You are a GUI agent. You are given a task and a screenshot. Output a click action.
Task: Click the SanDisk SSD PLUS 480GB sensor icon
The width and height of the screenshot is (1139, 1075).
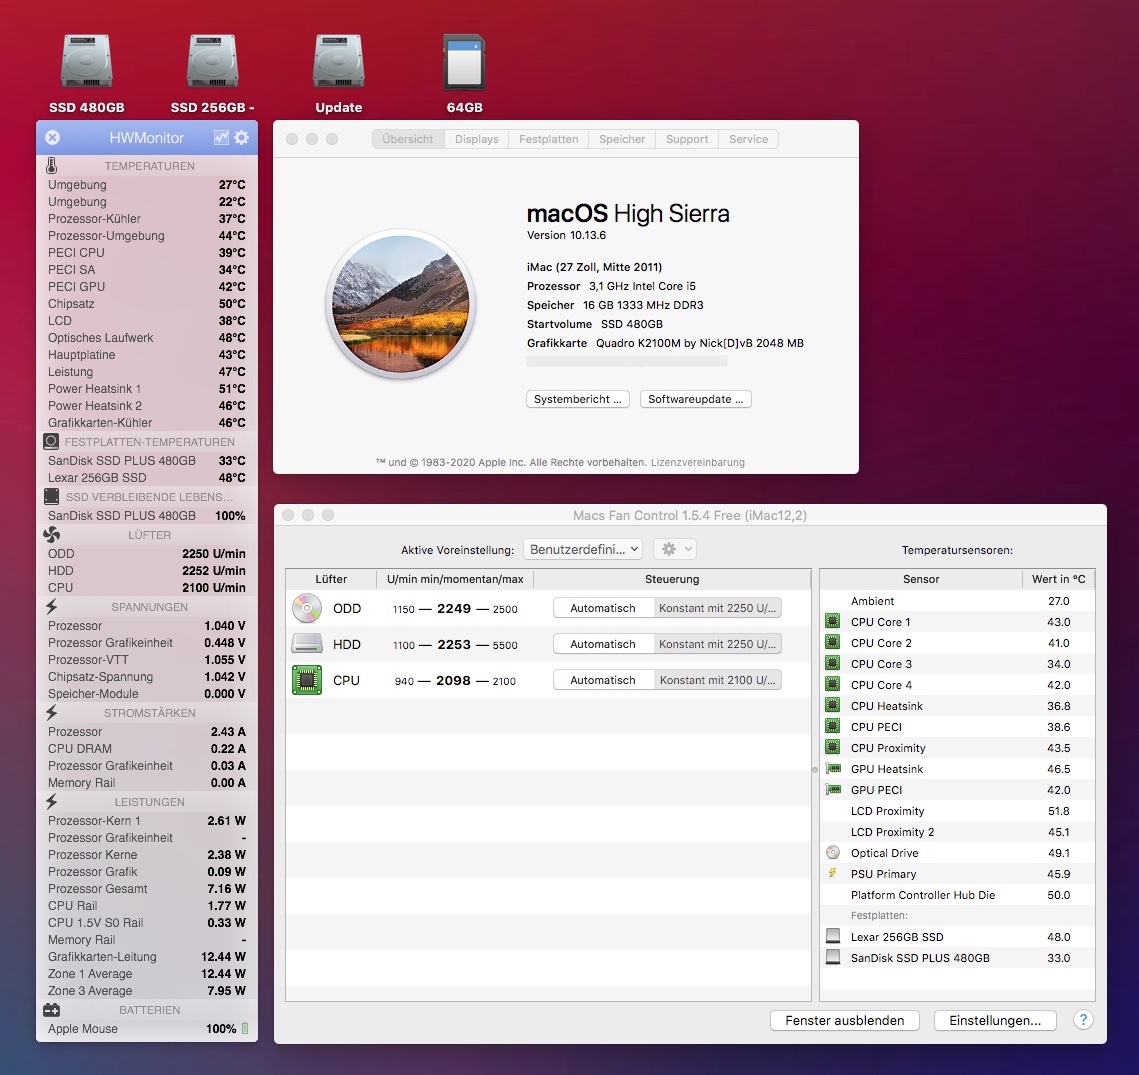click(833, 957)
